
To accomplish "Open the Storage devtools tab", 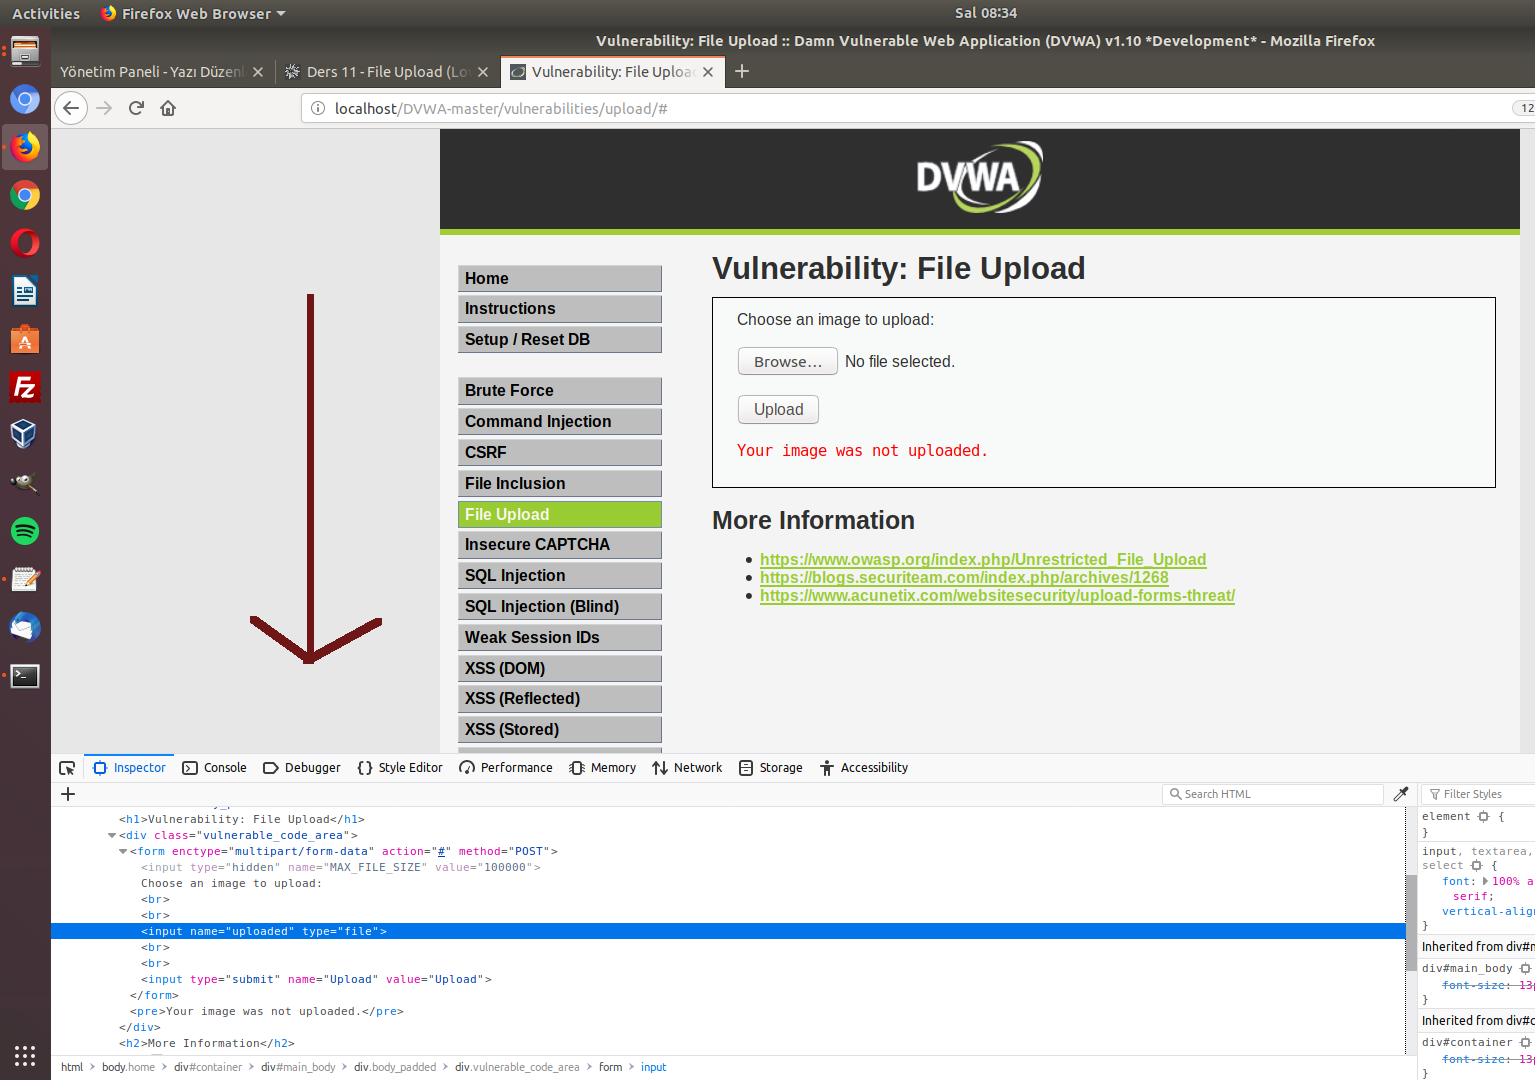I will tap(771, 768).
